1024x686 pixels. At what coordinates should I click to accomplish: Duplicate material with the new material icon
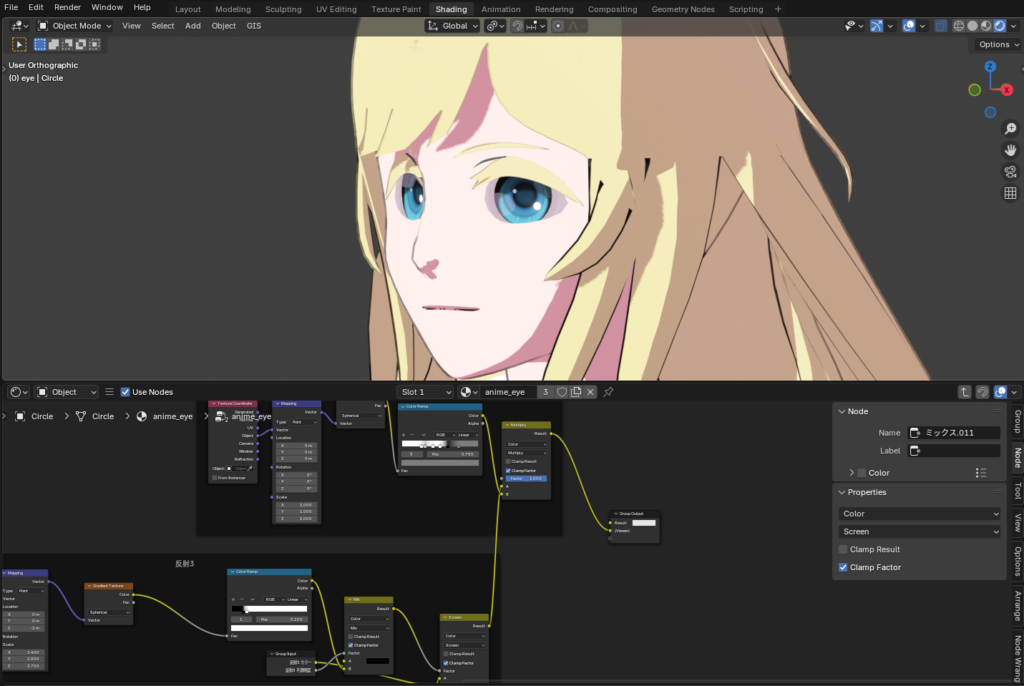[576, 392]
